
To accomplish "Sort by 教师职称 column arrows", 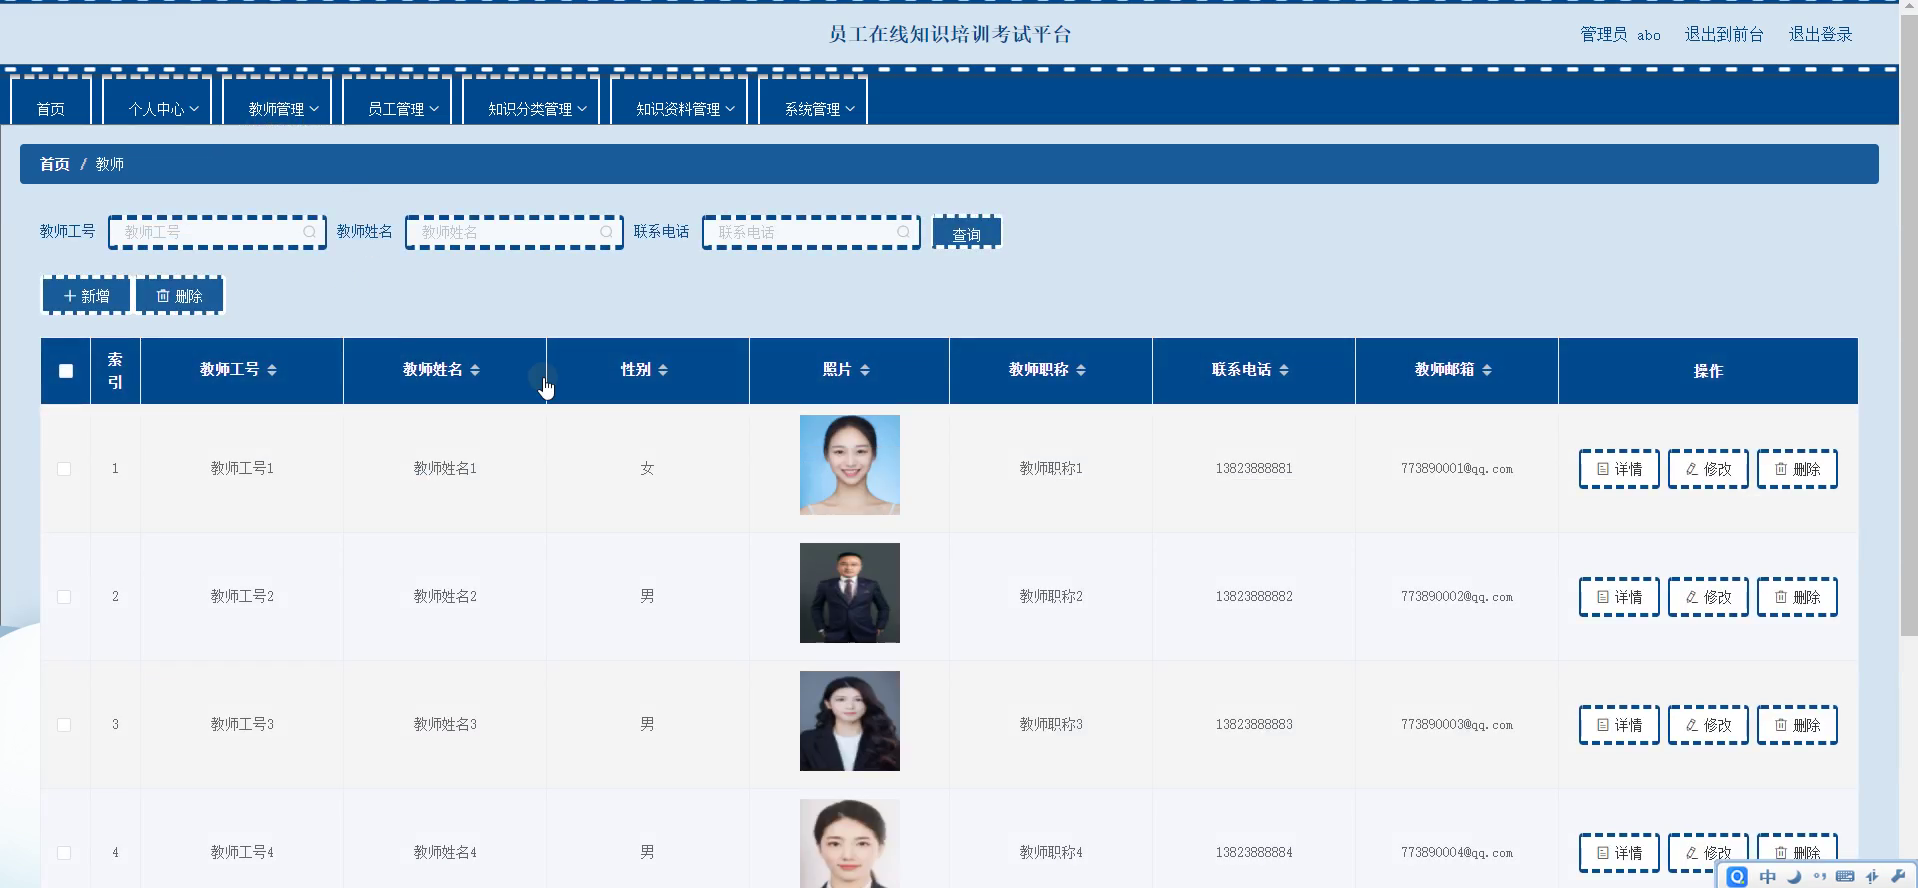I will (x=1081, y=370).
